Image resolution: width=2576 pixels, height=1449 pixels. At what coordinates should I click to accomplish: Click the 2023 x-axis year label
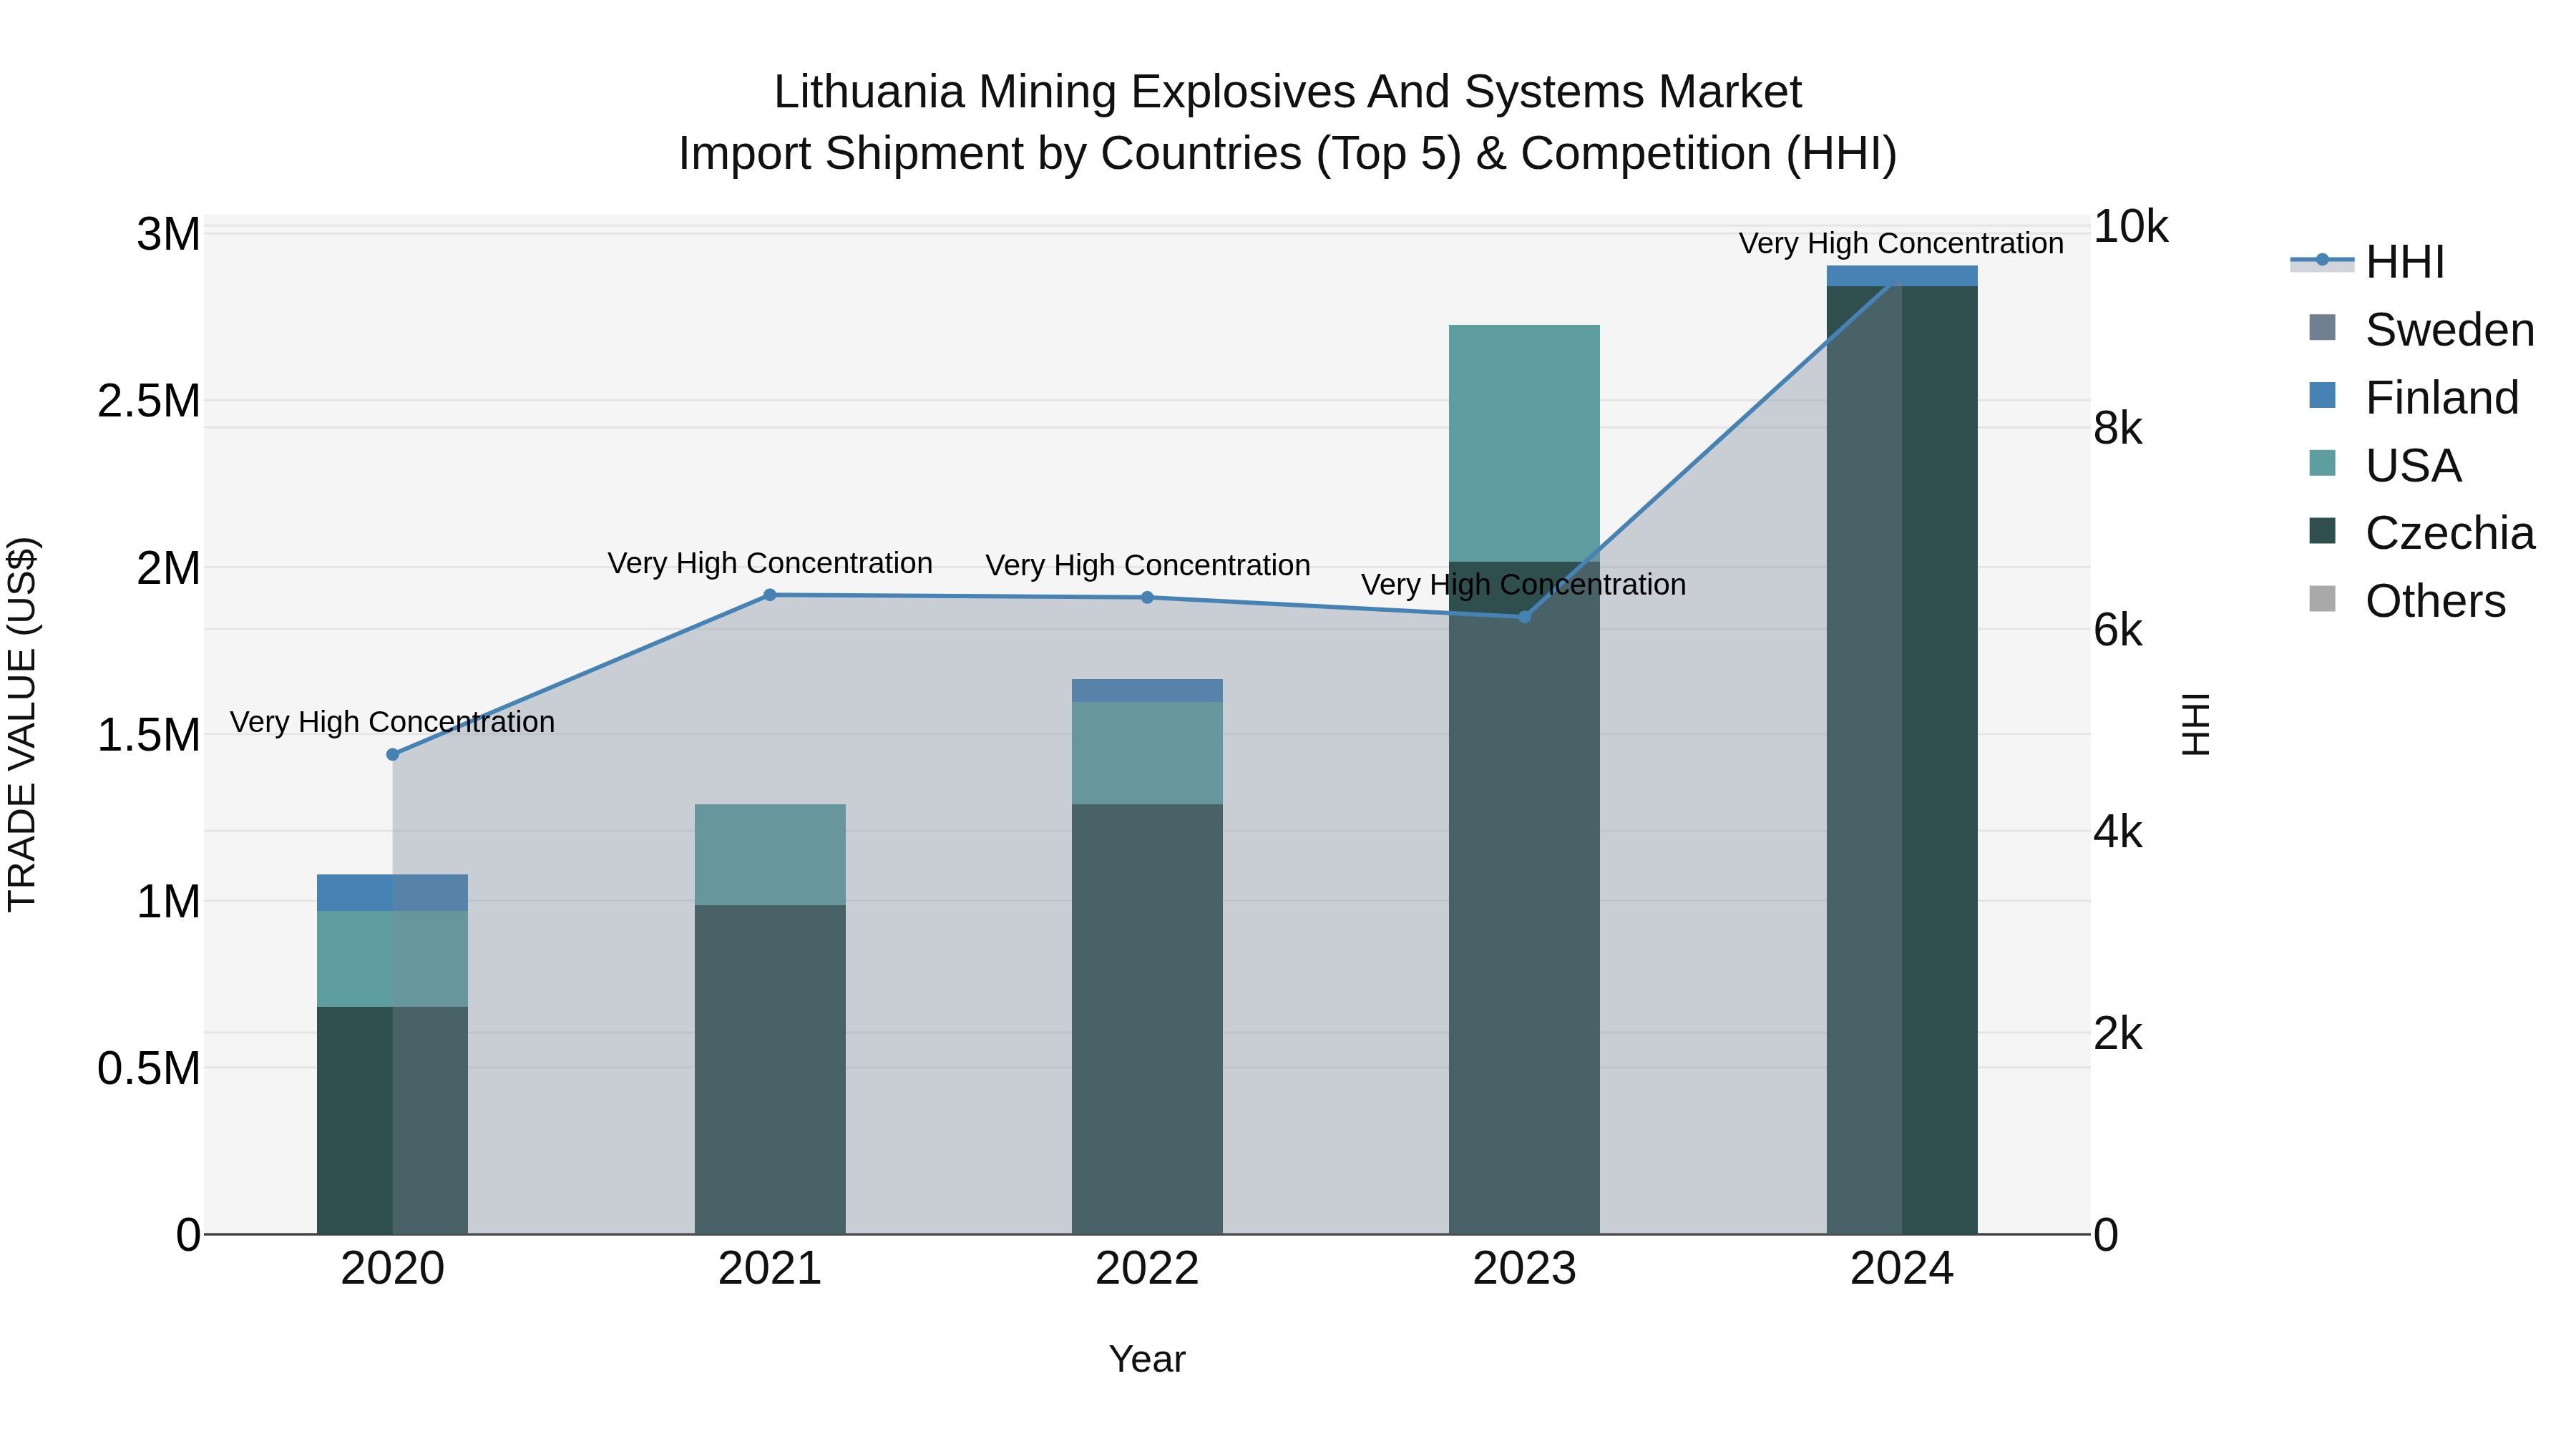pos(1525,1269)
